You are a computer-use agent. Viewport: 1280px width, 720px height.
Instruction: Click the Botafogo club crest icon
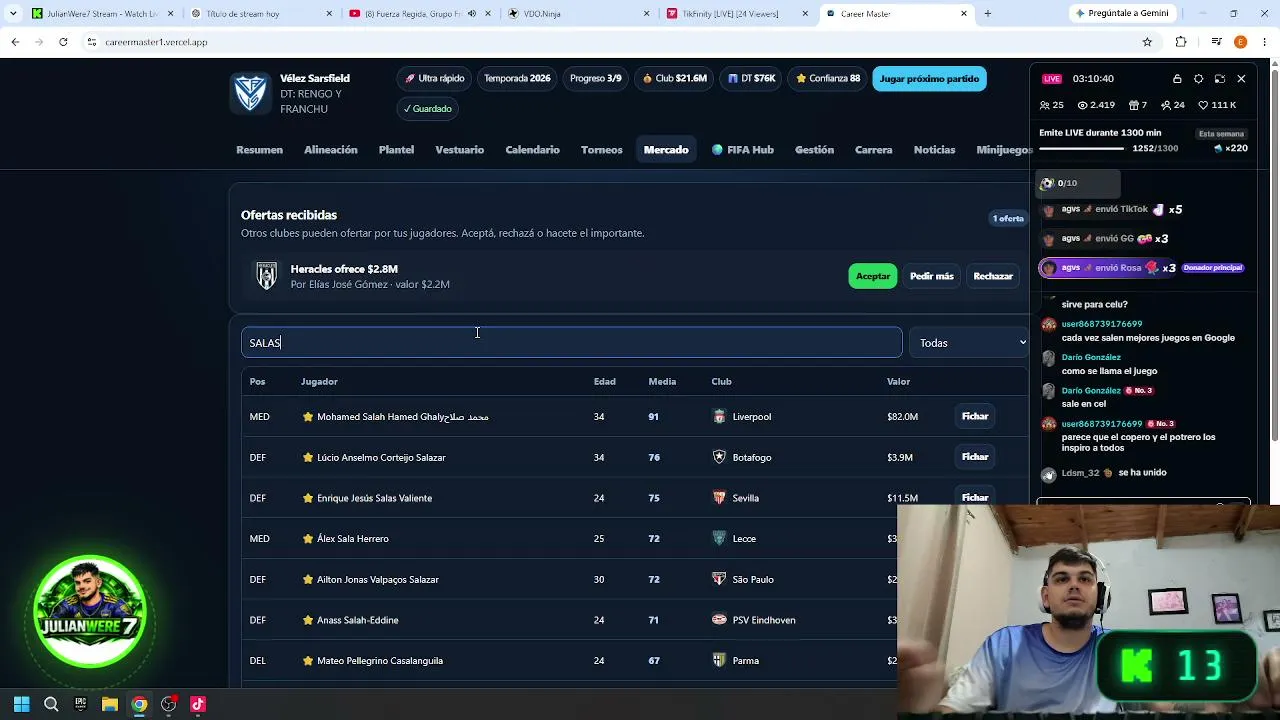[x=719, y=457]
